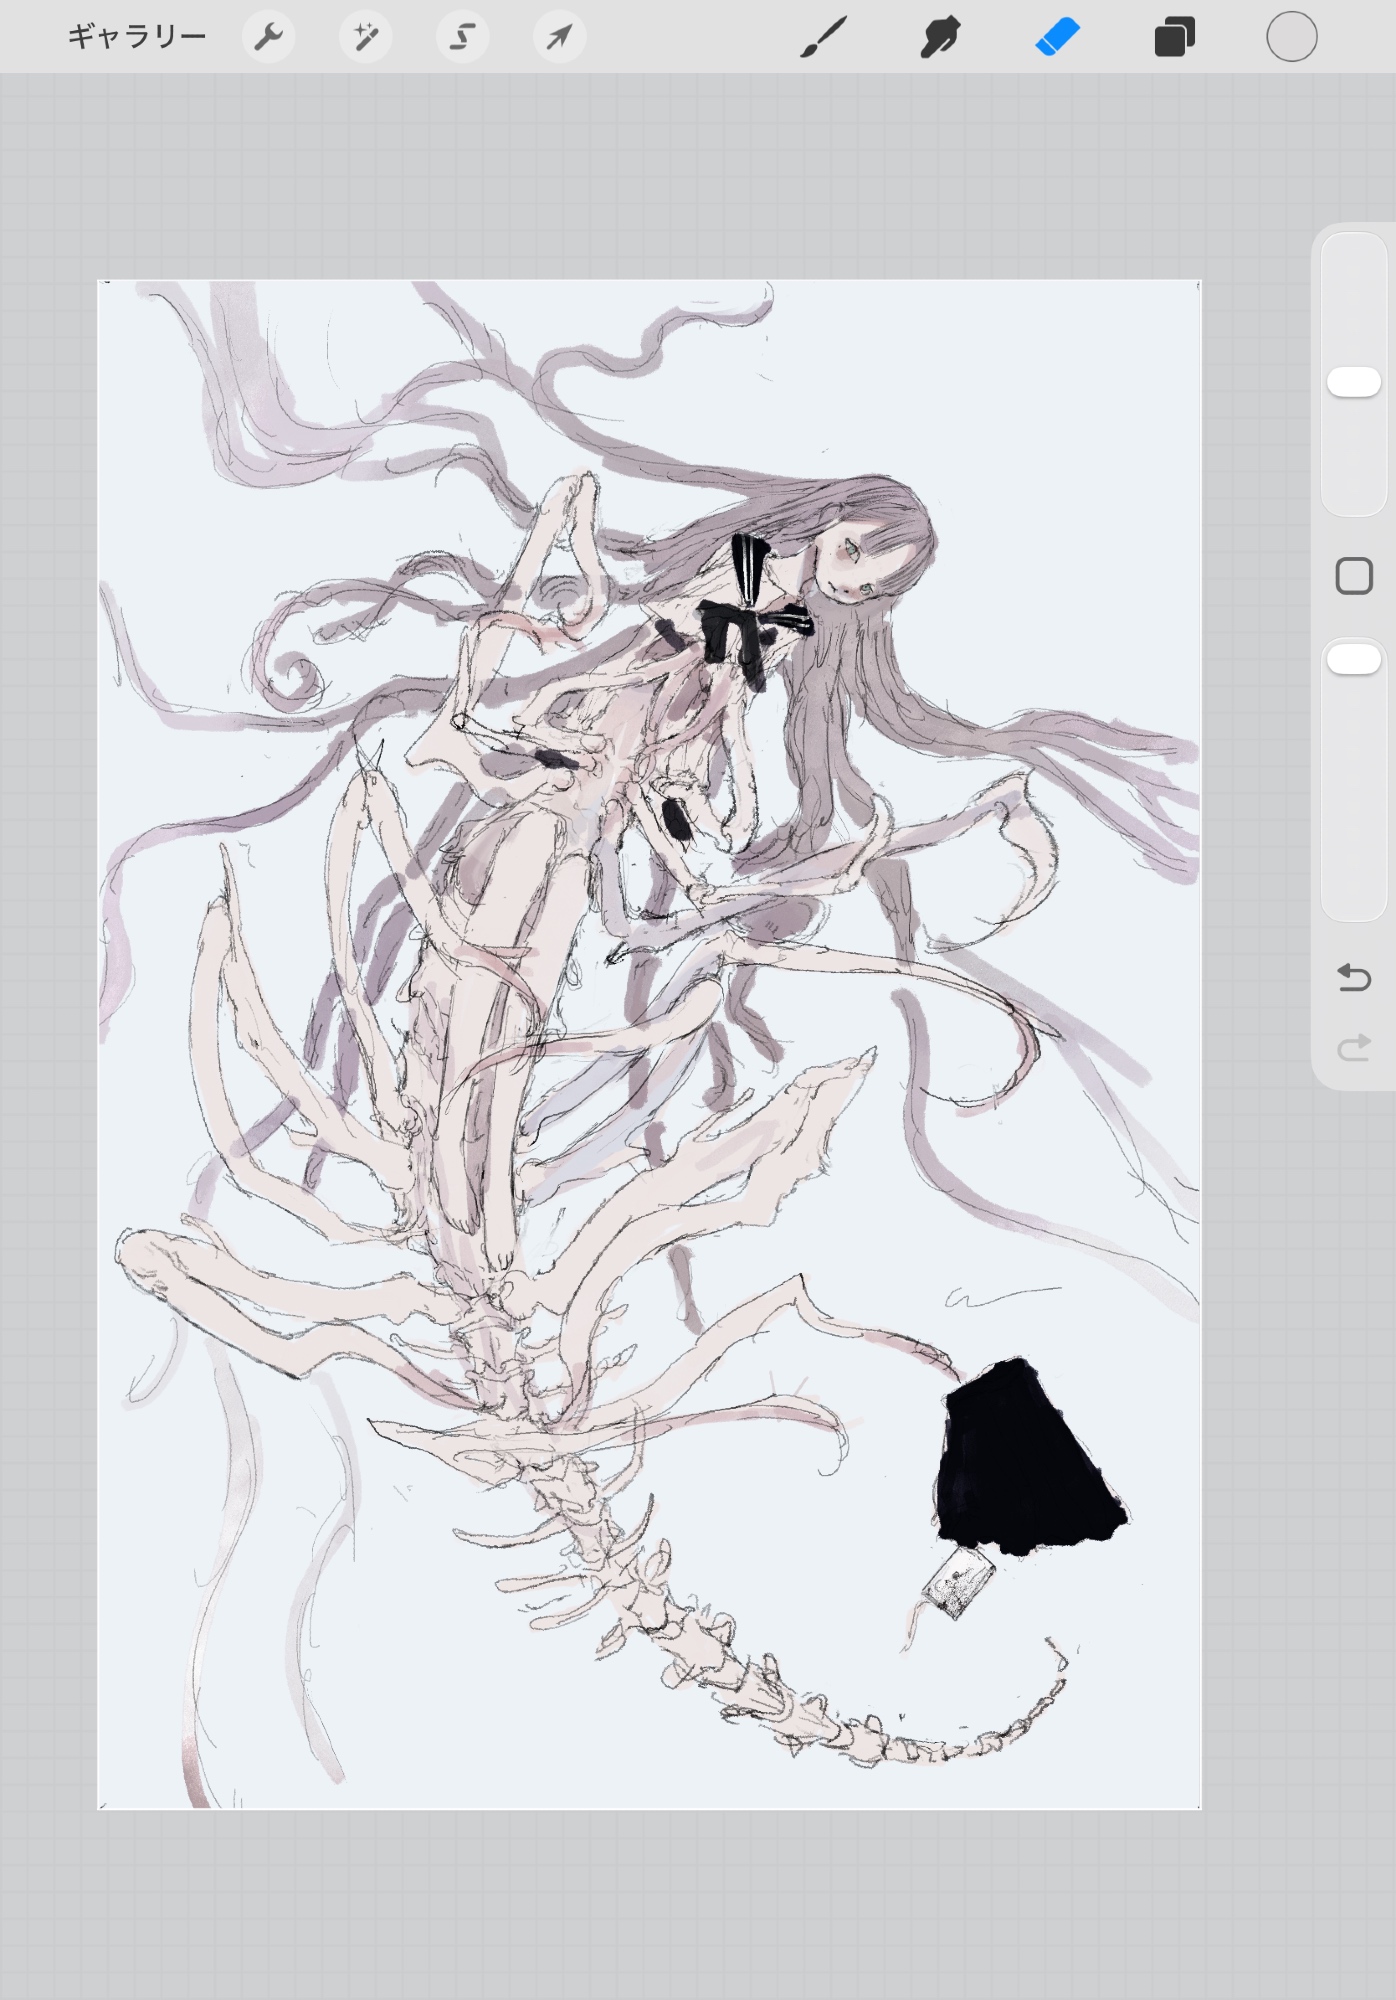
Task: Activate the Selection tool
Action: pos(462,38)
